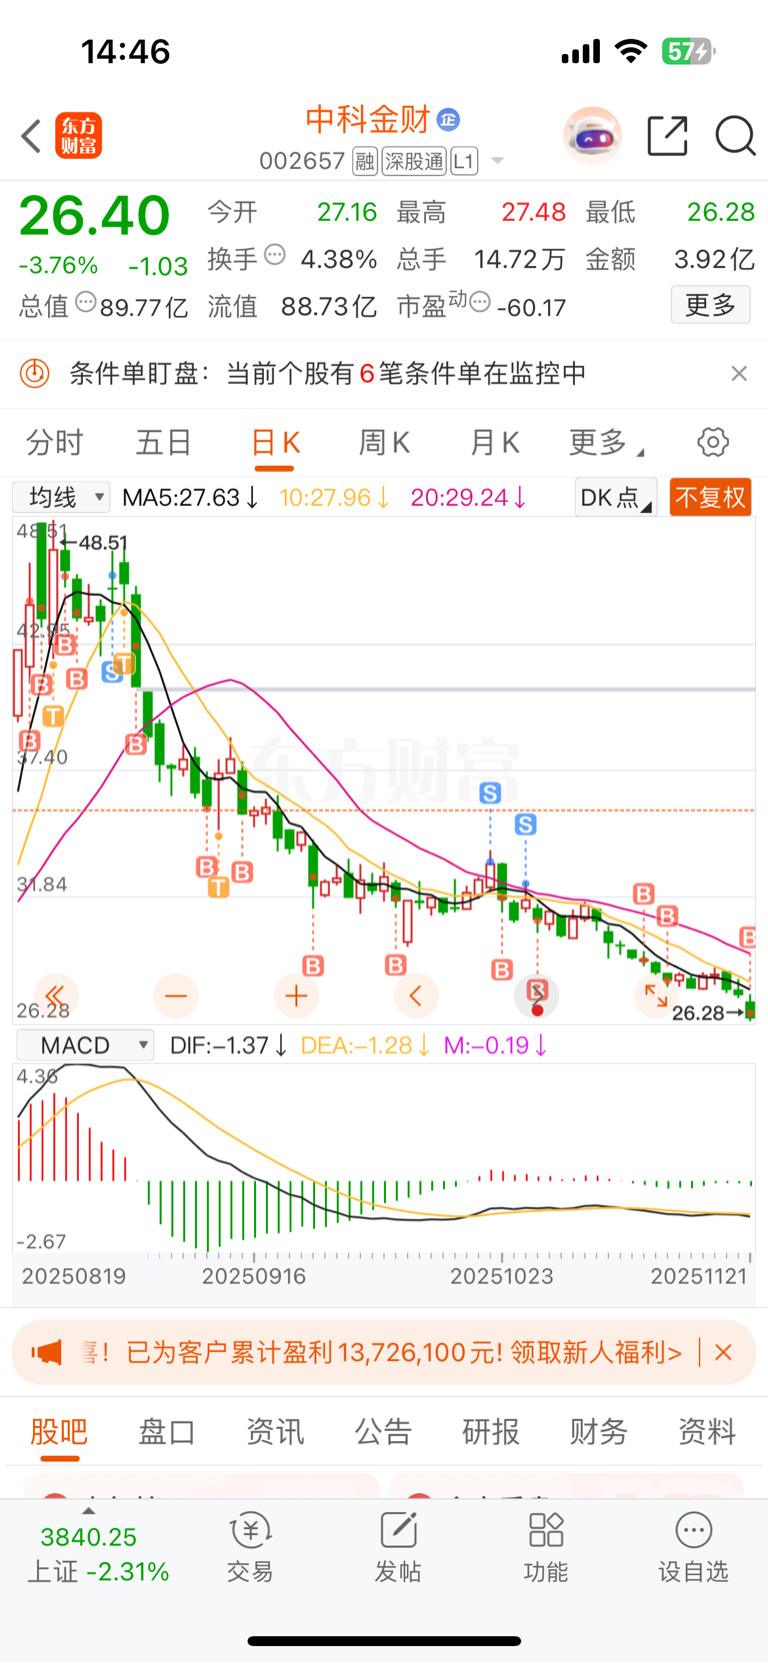Tap DIF:-1.37 indicator value
768x1663 pixels.
pos(229,1046)
